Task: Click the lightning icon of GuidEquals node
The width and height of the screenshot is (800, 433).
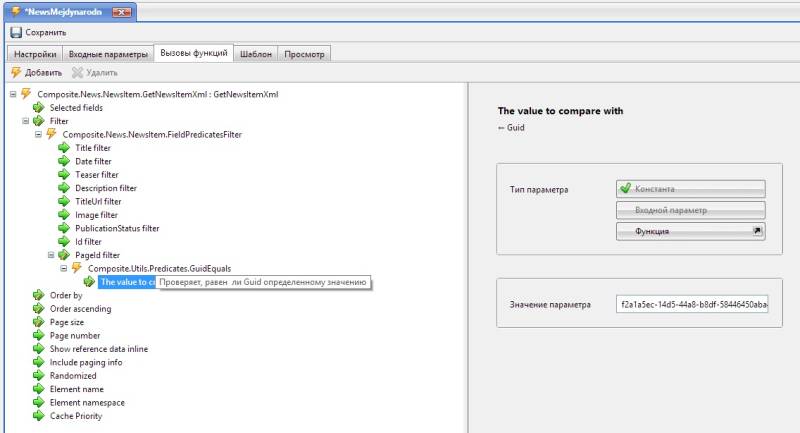Action: [x=77, y=268]
